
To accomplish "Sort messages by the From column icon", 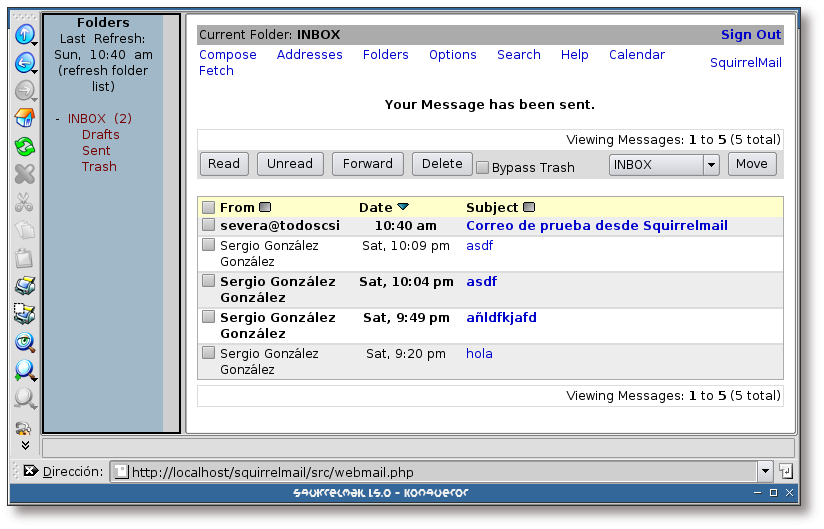I will pyautogui.click(x=265, y=208).
